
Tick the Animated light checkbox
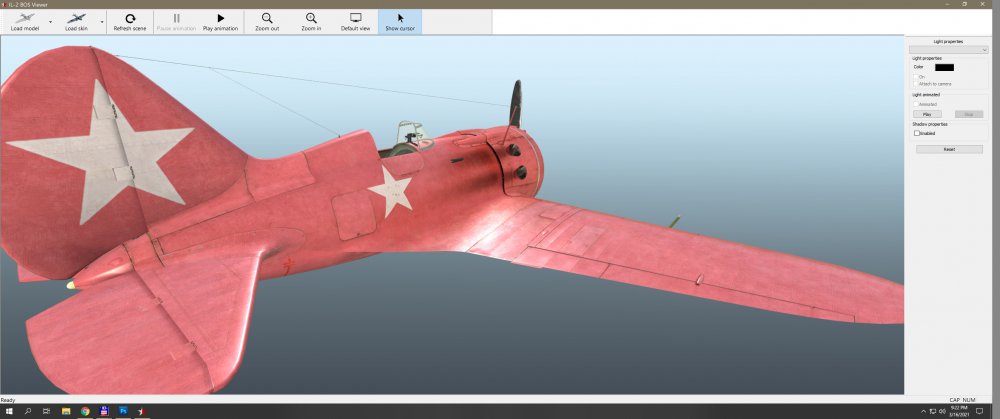tap(916, 104)
